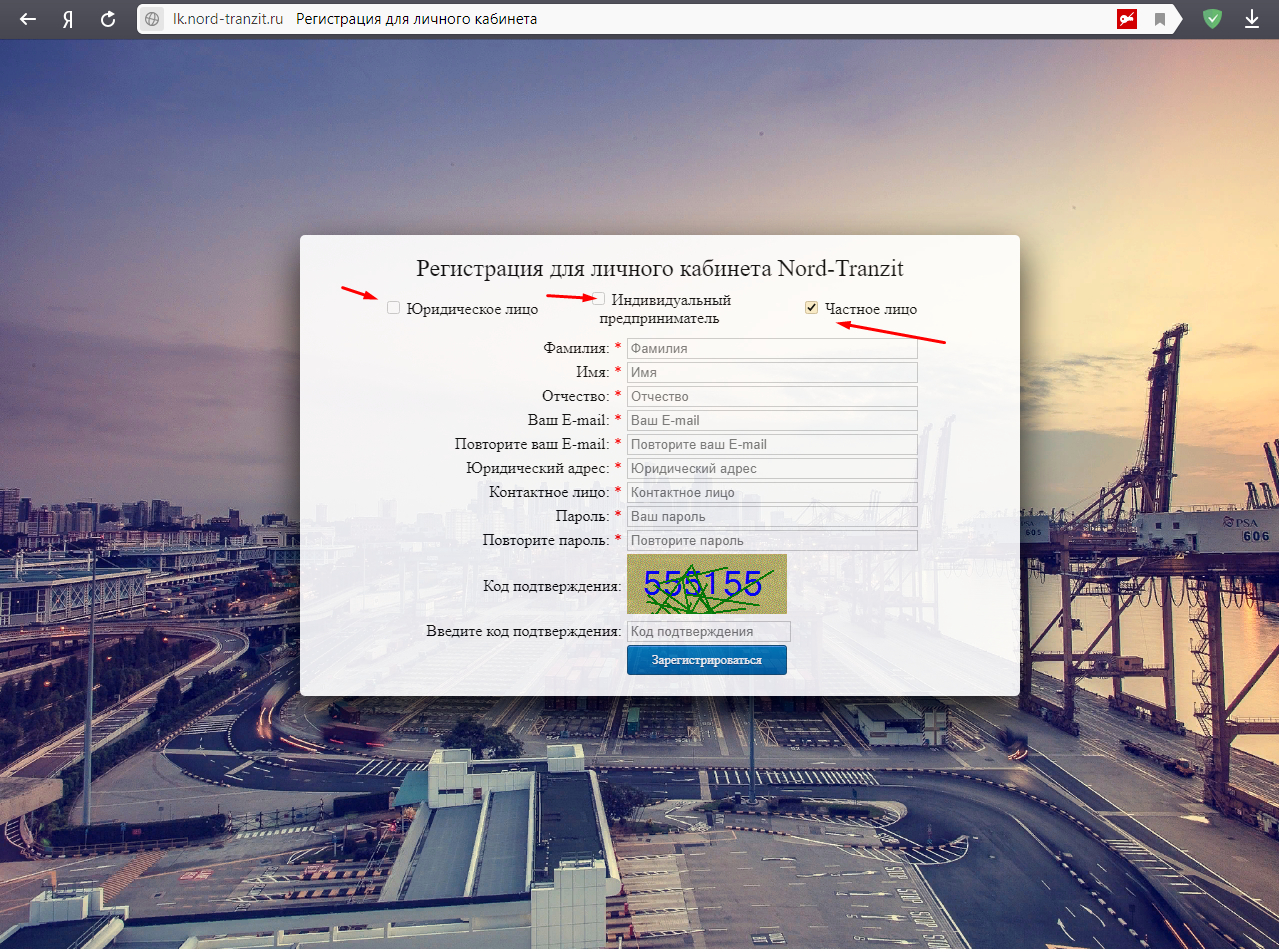Click the Юридический адрес field
The width and height of the screenshot is (1279, 949).
771,469
